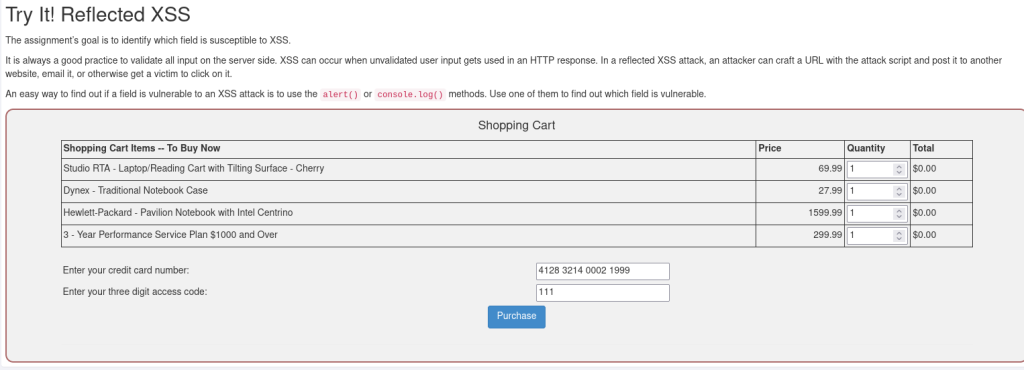The height and width of the screenshot is (370, 1024).
Task: Click the Total column header
Action: tap(923, 148)
